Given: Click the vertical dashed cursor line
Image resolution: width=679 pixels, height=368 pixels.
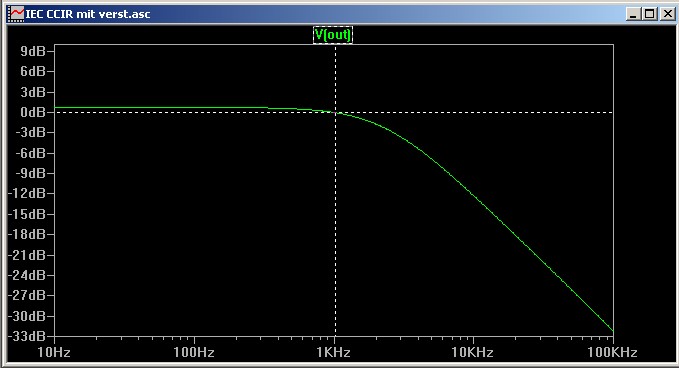Looking at the screenshot, I should pos(335,216).
